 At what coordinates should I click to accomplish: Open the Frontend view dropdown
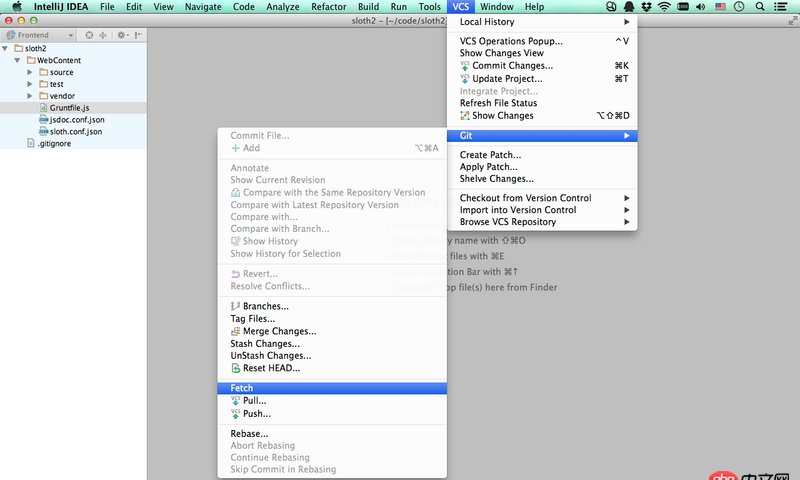tap(40, 35)
